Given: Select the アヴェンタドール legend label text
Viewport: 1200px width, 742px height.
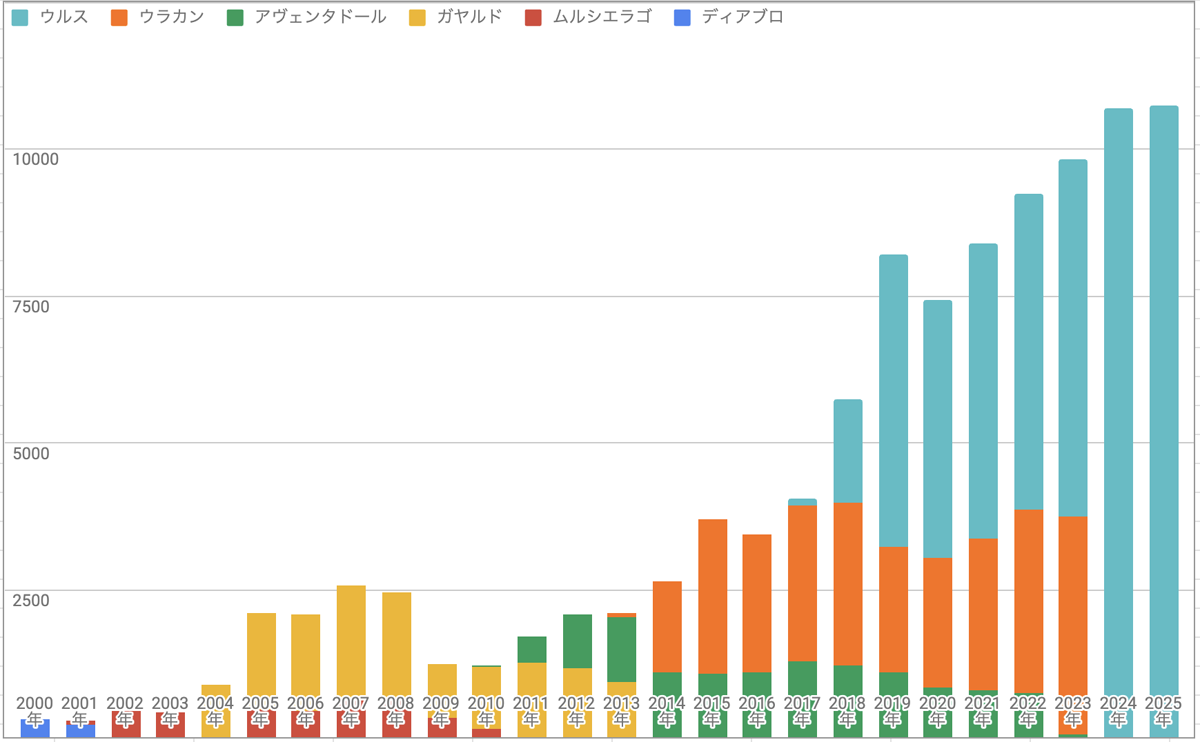Looking at the screenshot, I should (321, 17).
